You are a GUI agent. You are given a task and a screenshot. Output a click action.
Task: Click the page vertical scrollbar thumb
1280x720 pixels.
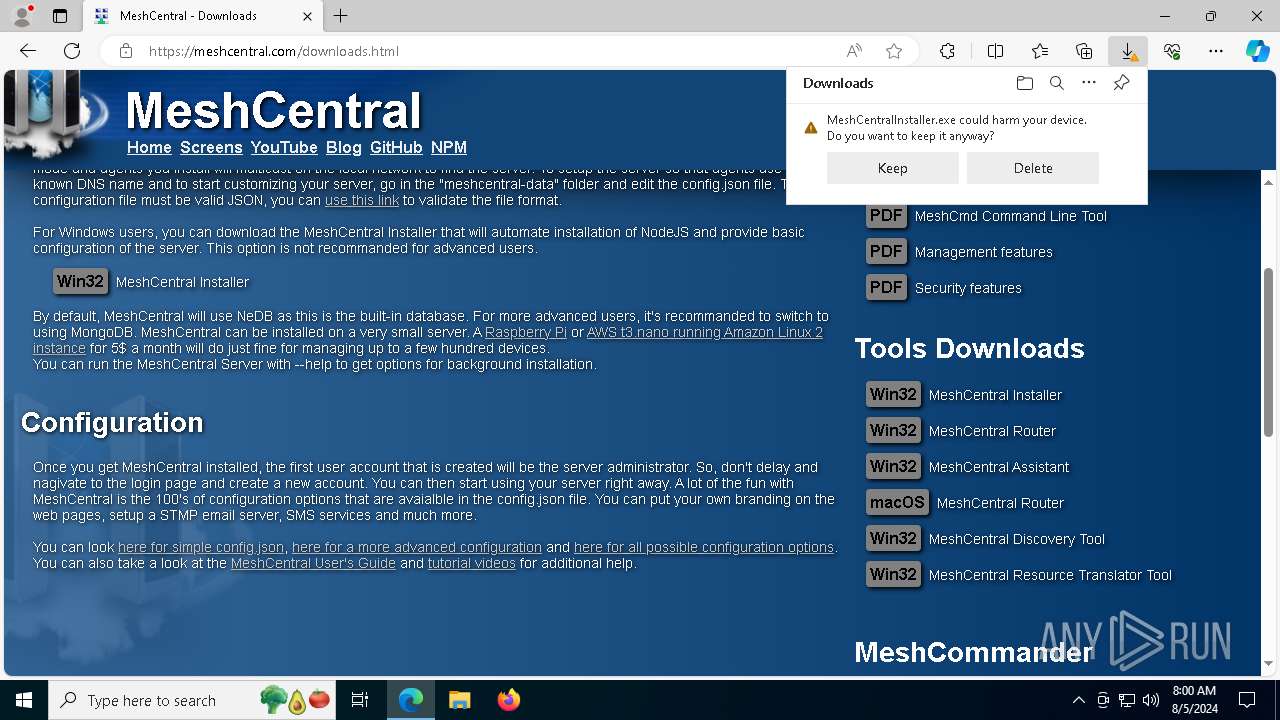[x=1269, y=352]
